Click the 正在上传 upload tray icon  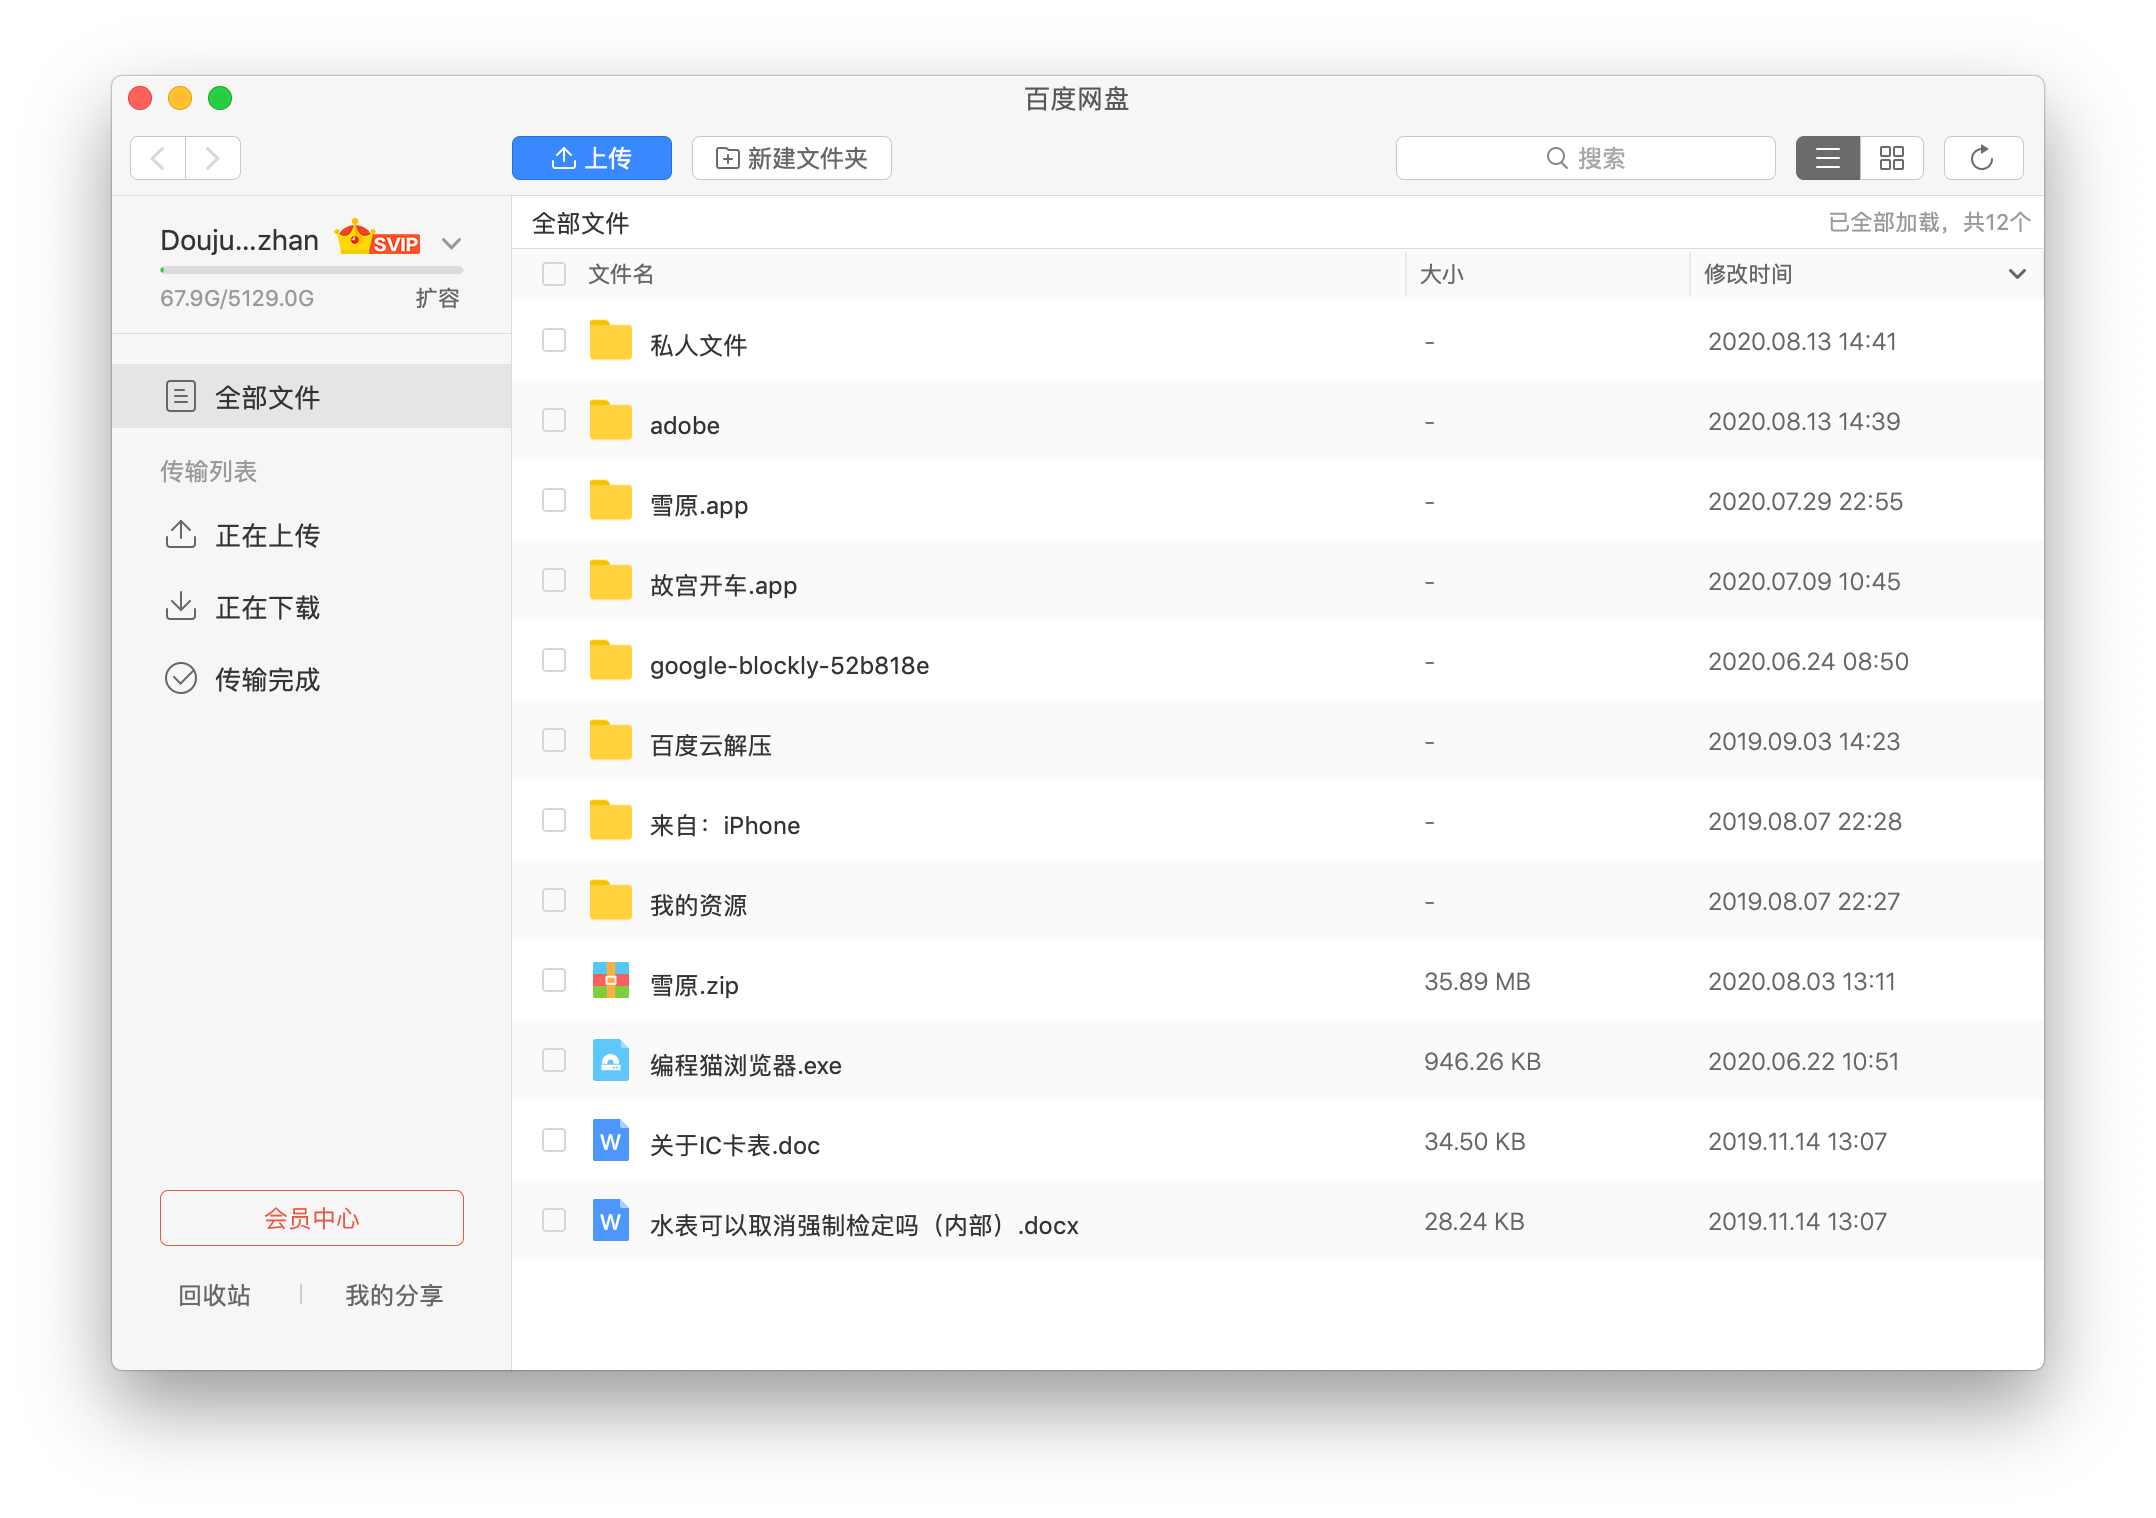pos(180,535)
